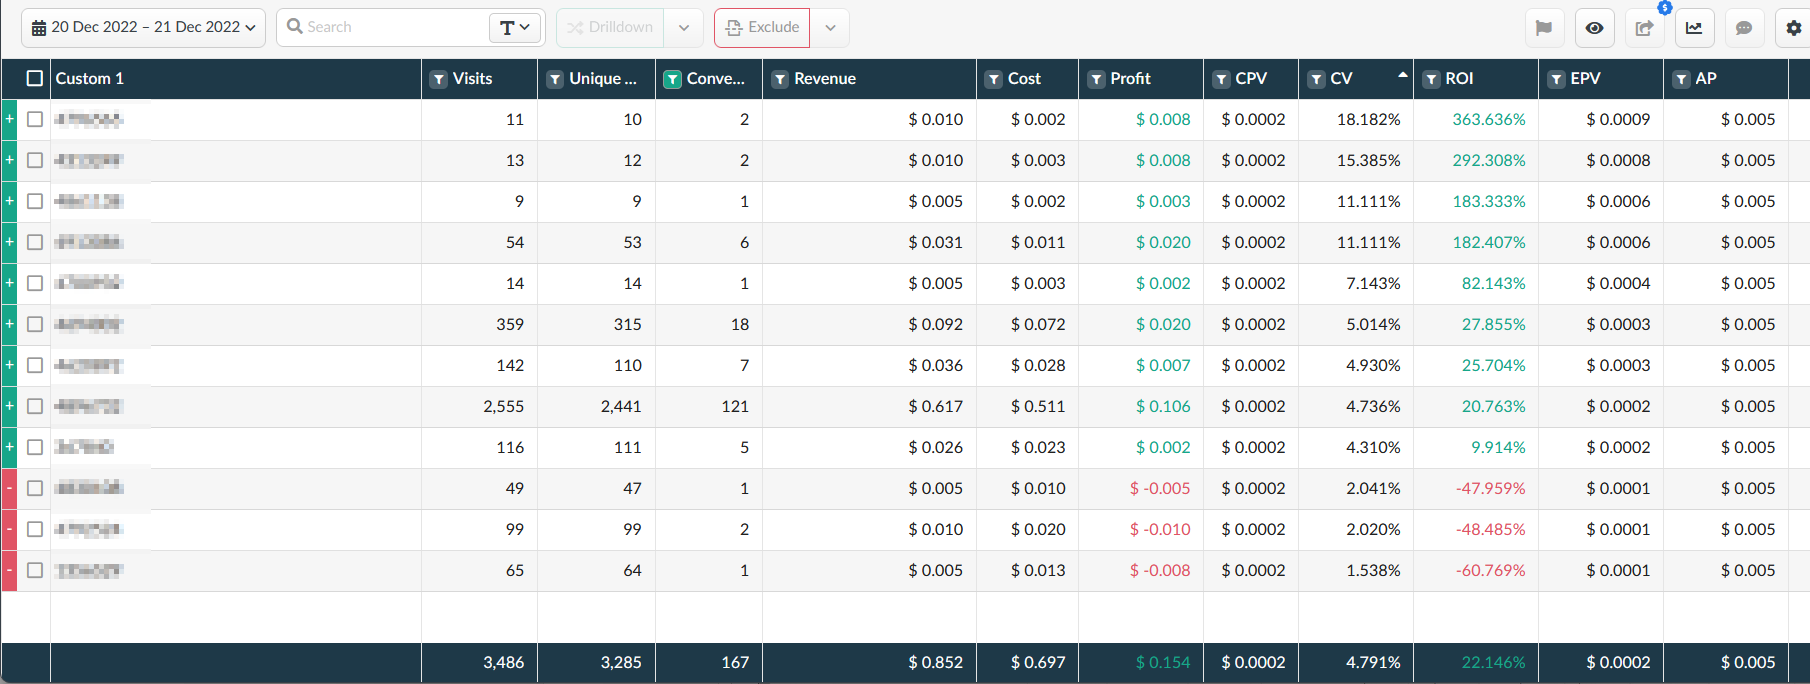
Task: Open the date range 20 Dec 2022 dropdown
Action: (143, 27)
